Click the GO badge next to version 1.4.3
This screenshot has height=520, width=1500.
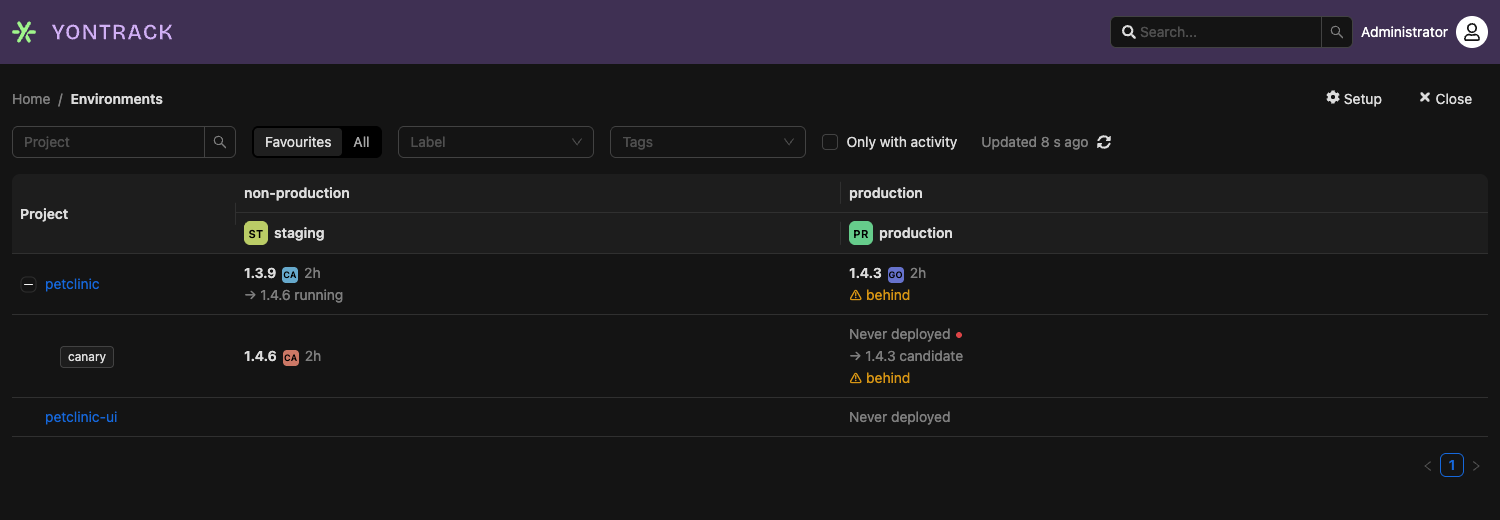point(896,274)
